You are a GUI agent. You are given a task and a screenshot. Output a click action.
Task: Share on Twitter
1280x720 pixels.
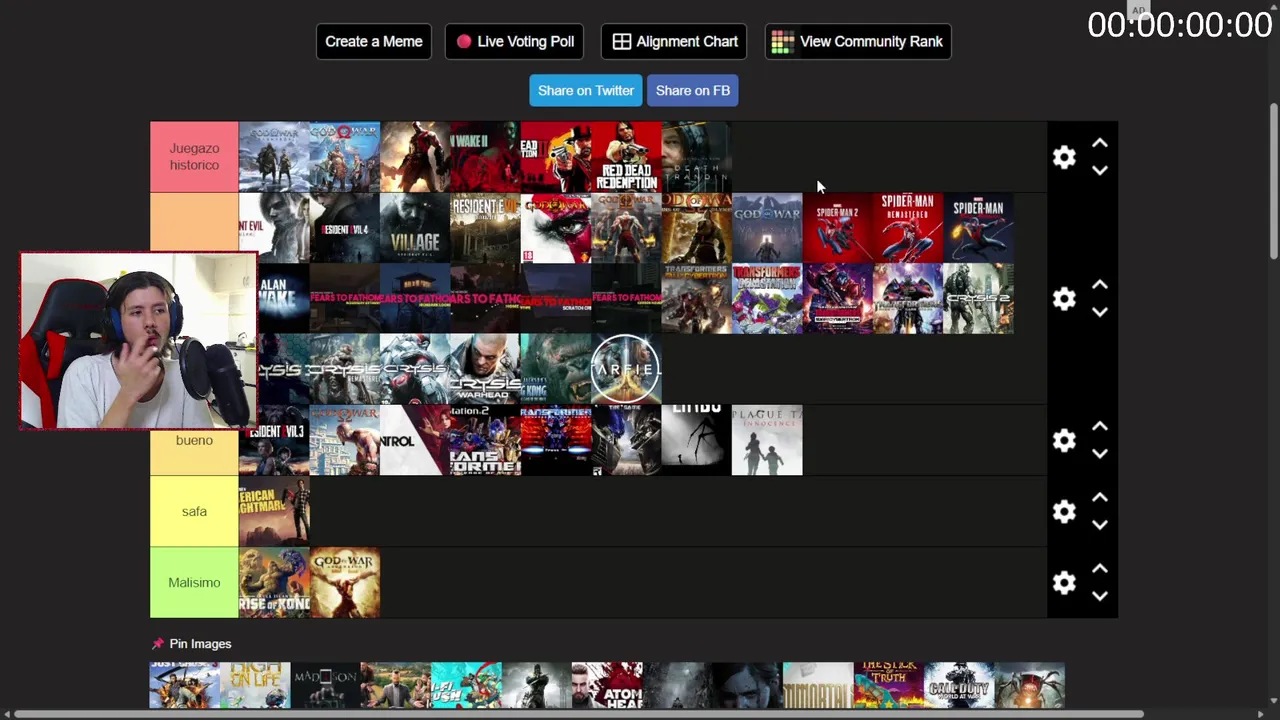pos(586,90)
